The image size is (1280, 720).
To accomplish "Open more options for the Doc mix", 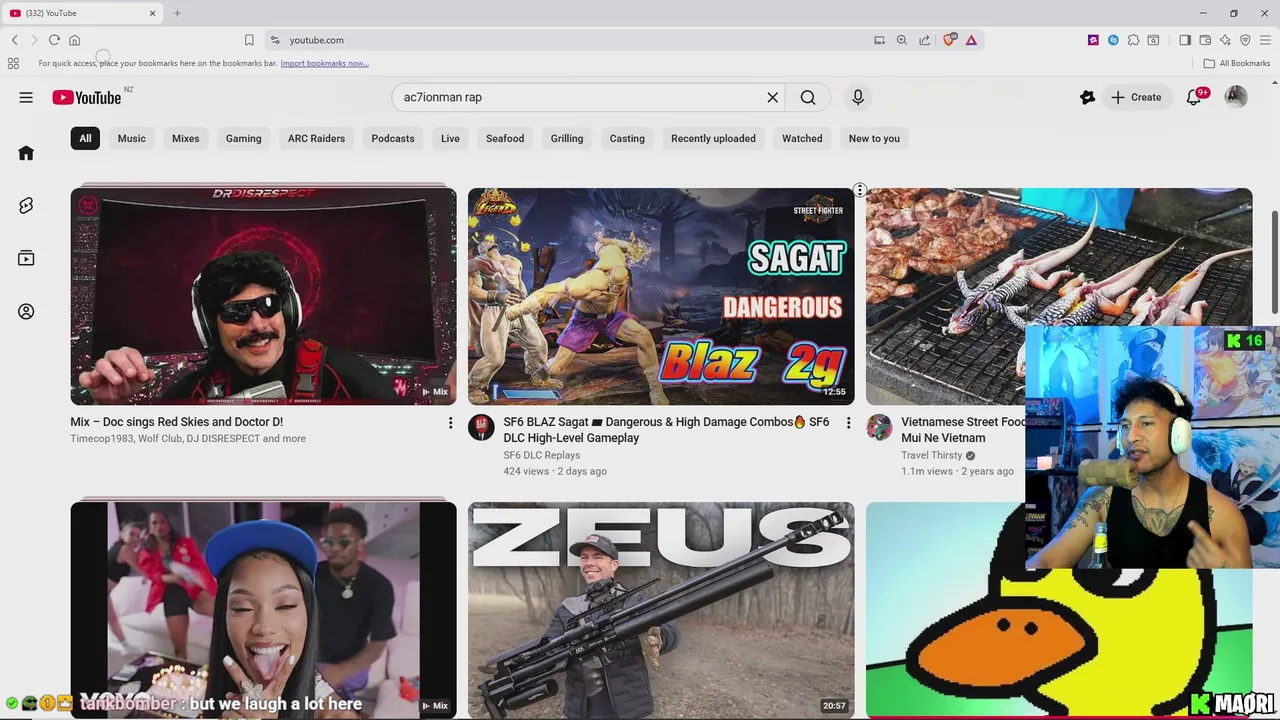I will 450,423.
